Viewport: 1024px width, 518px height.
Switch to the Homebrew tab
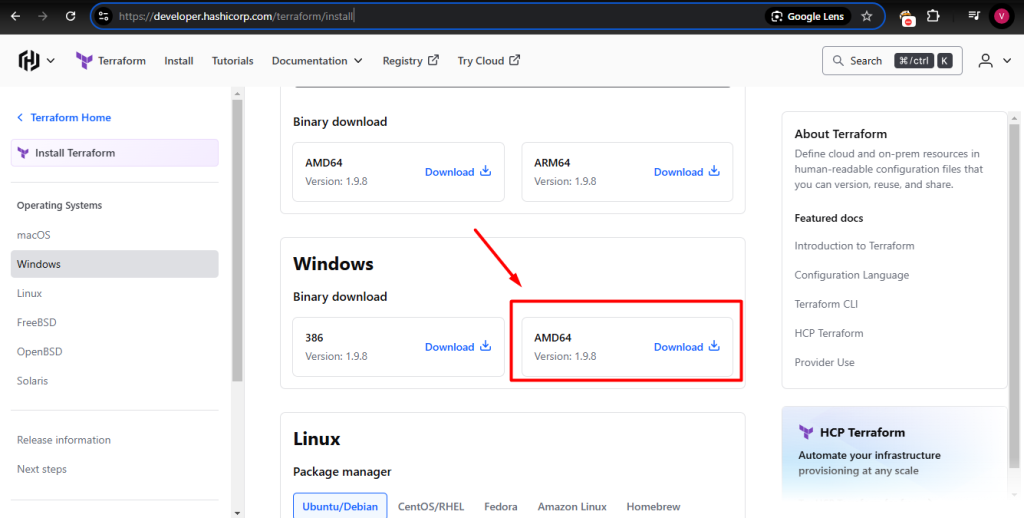653,507
